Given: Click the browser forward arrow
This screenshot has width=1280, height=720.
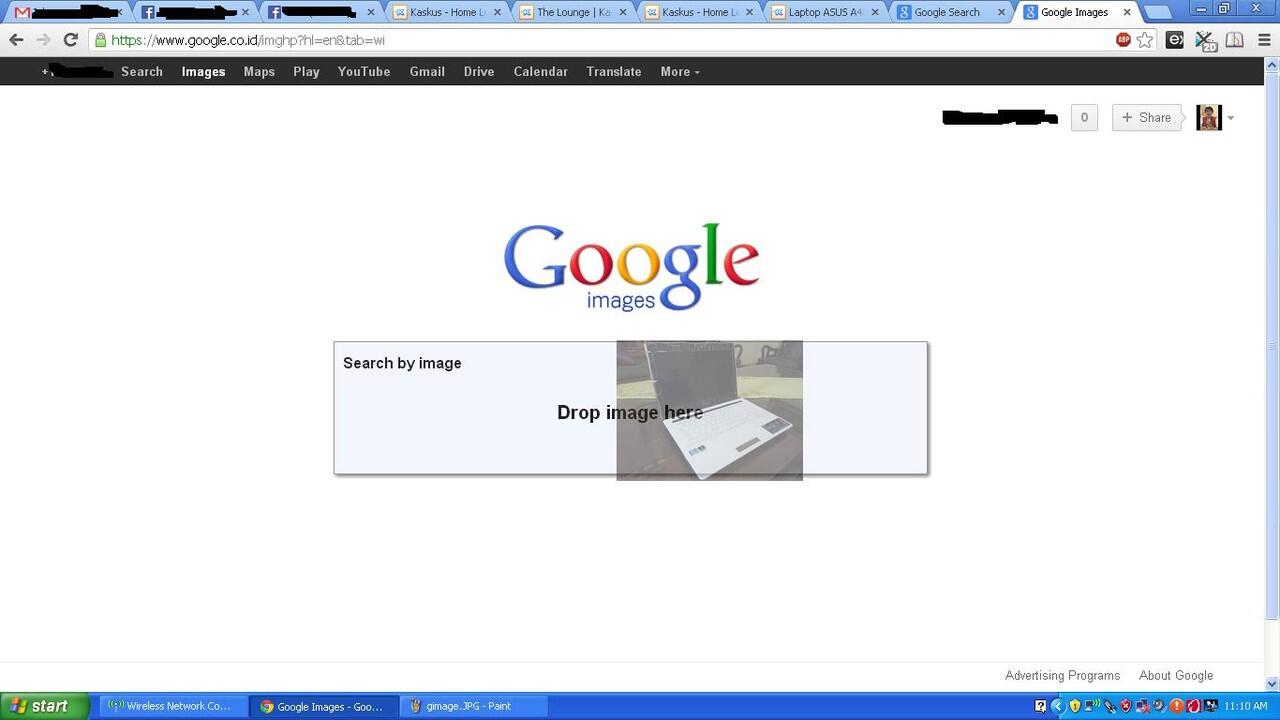Looking at the screenshot, I should pos(43,40).
